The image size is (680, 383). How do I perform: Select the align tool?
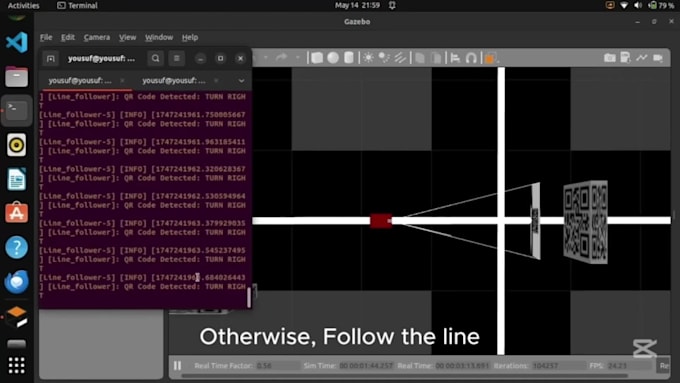pyautogui.click(x=455, y=58)
